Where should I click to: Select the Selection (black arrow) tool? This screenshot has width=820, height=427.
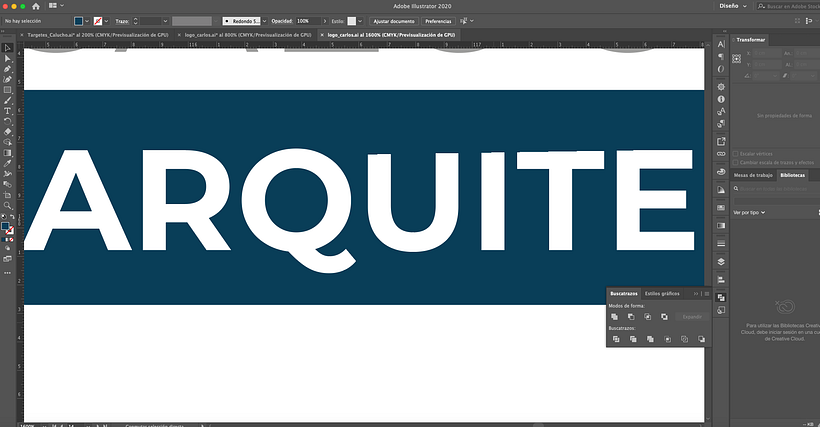[x=7, y=48]
